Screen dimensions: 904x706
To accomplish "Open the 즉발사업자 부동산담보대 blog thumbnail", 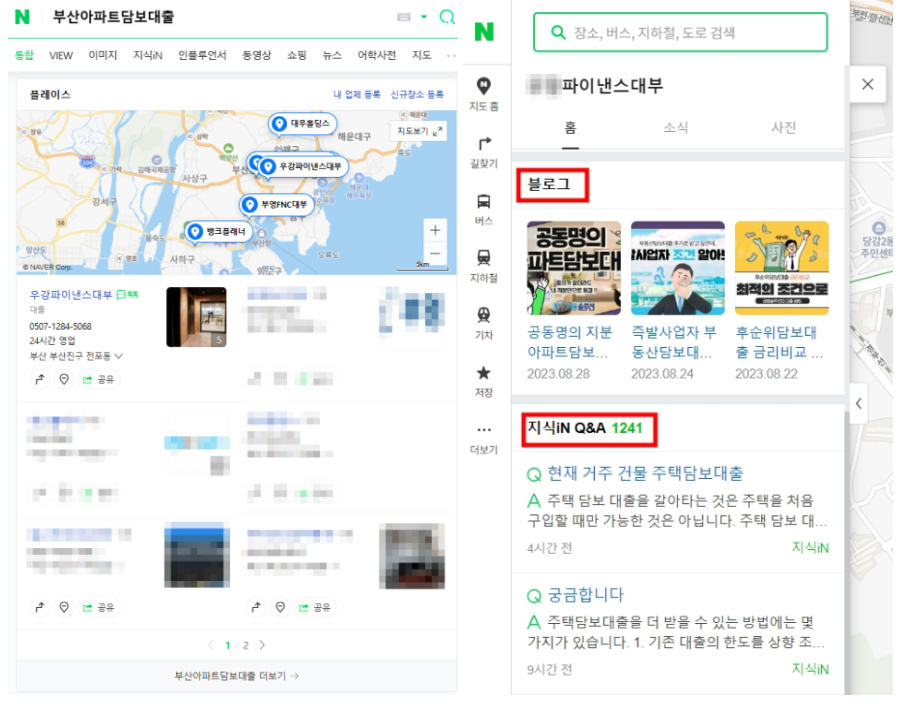I will click(x=677, y=268).
